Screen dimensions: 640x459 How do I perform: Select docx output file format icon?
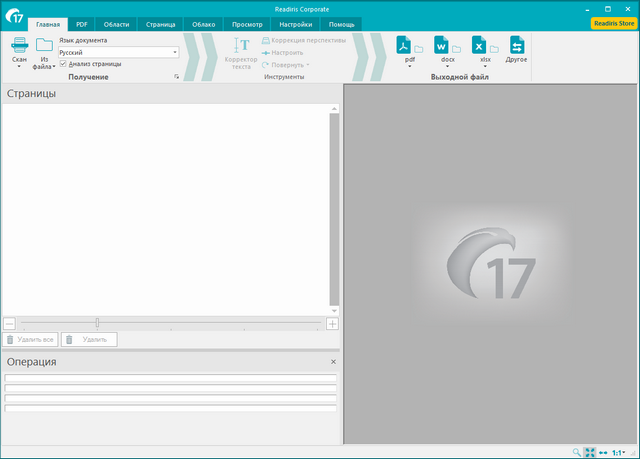point(441,46)
